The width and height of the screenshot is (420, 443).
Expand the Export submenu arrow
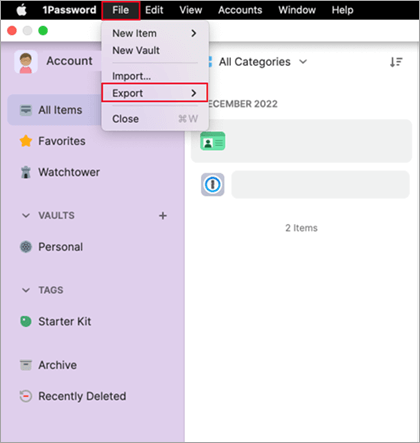click(194, 93)
